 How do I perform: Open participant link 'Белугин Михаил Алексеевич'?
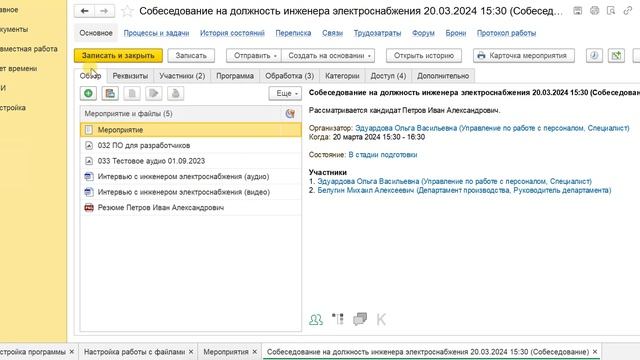464,190
